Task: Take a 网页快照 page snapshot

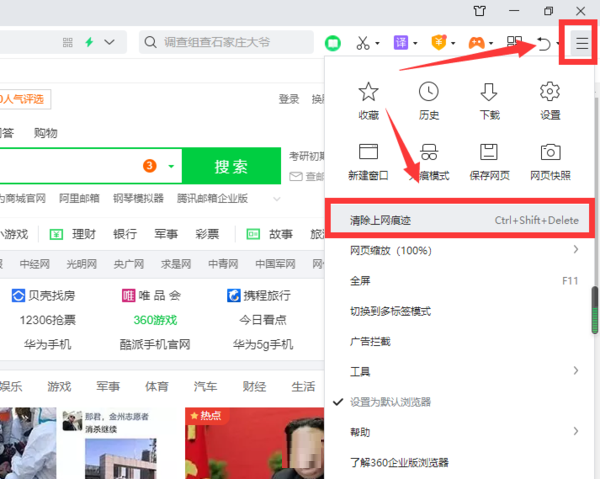Action: 549,153
